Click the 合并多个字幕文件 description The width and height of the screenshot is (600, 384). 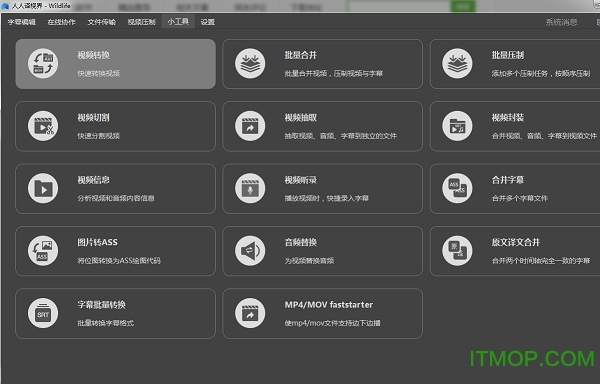(520, 198)
